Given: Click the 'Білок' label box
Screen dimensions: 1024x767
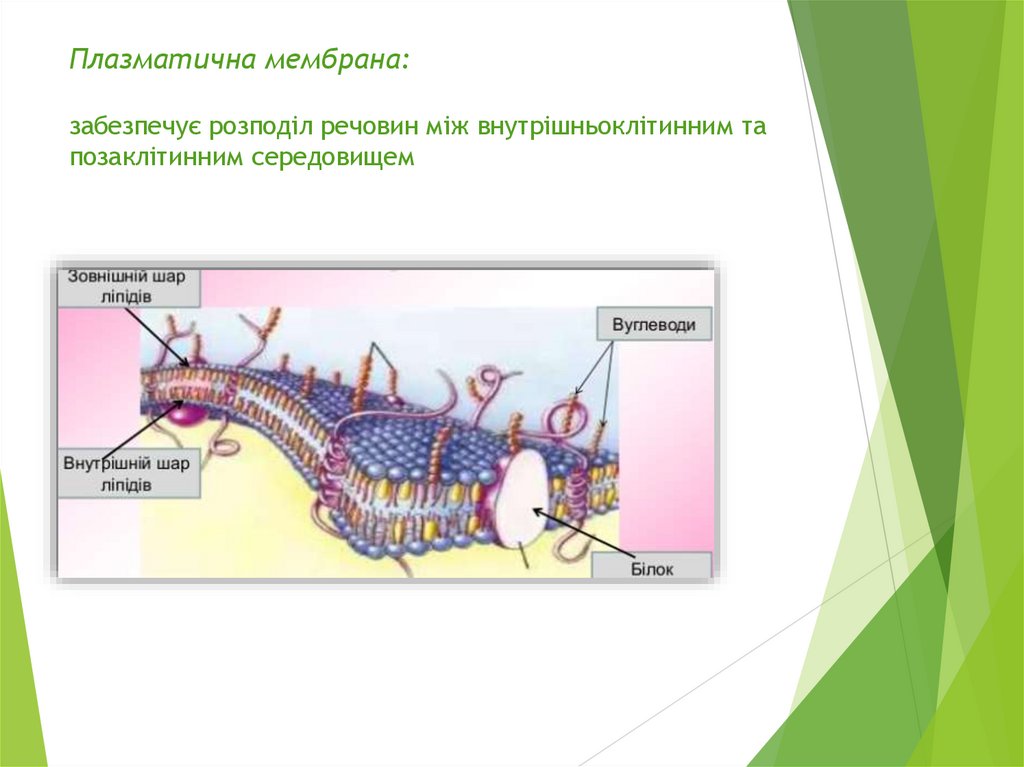Looking at the screenshot, I should coord(651,567).
